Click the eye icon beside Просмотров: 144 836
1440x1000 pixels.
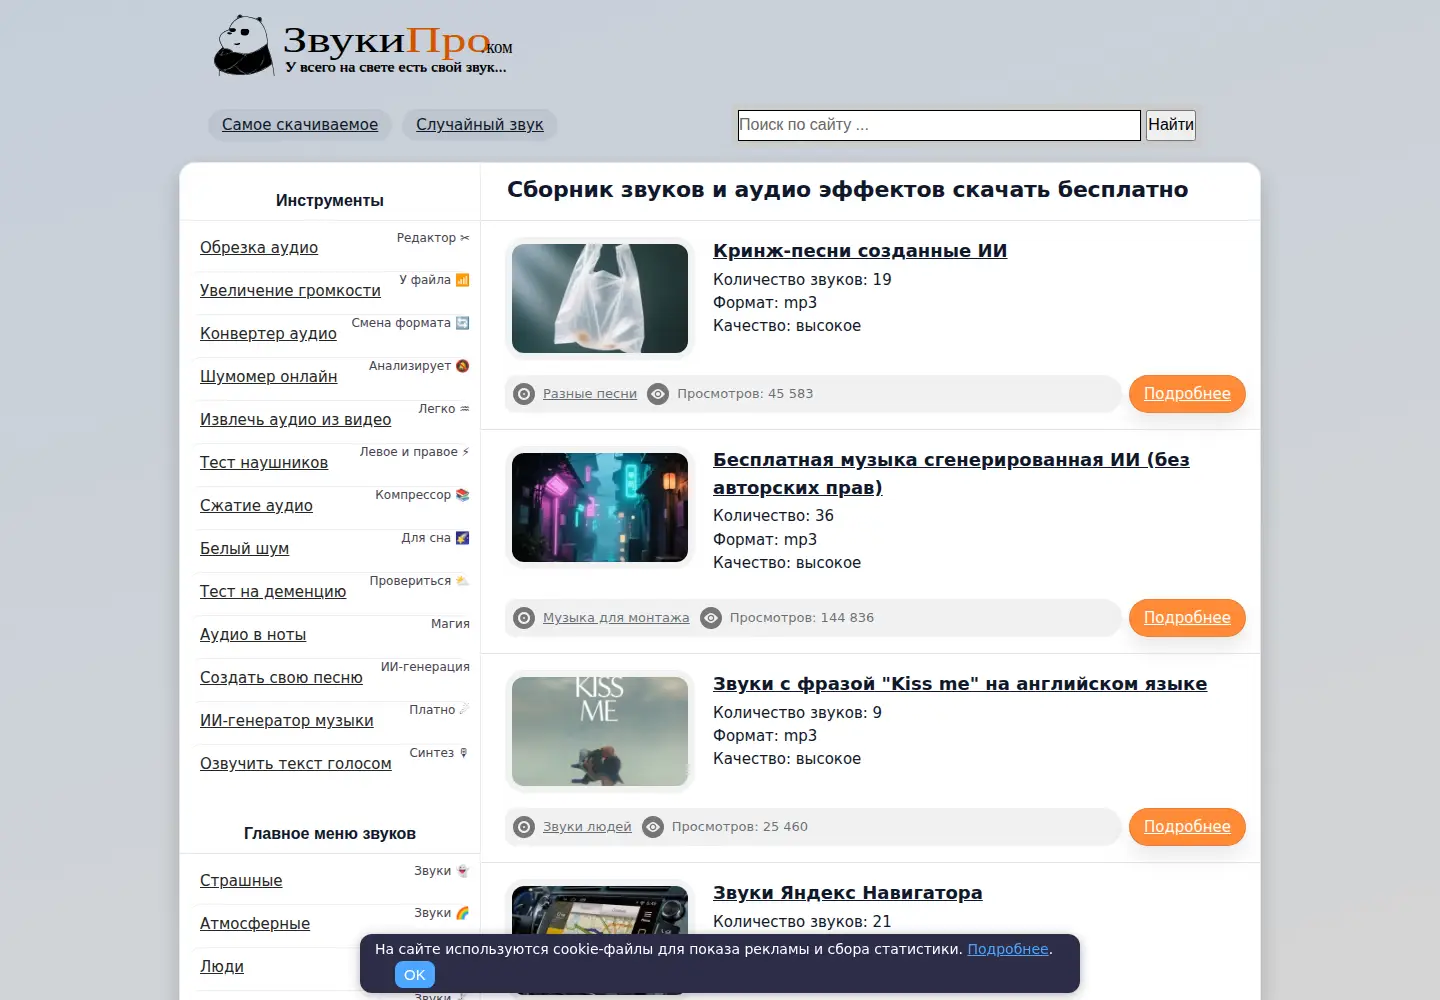(x=711, y=618)
